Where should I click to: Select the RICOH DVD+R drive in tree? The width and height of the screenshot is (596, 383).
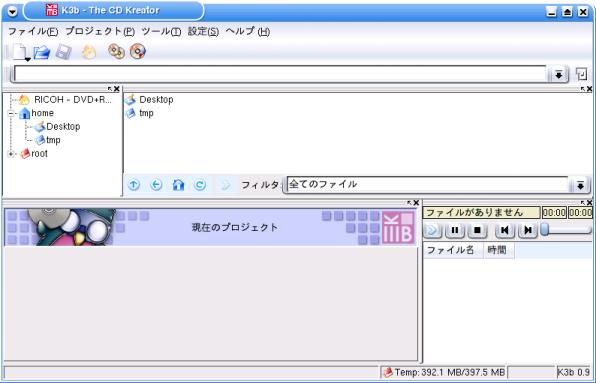coord(65,100)
